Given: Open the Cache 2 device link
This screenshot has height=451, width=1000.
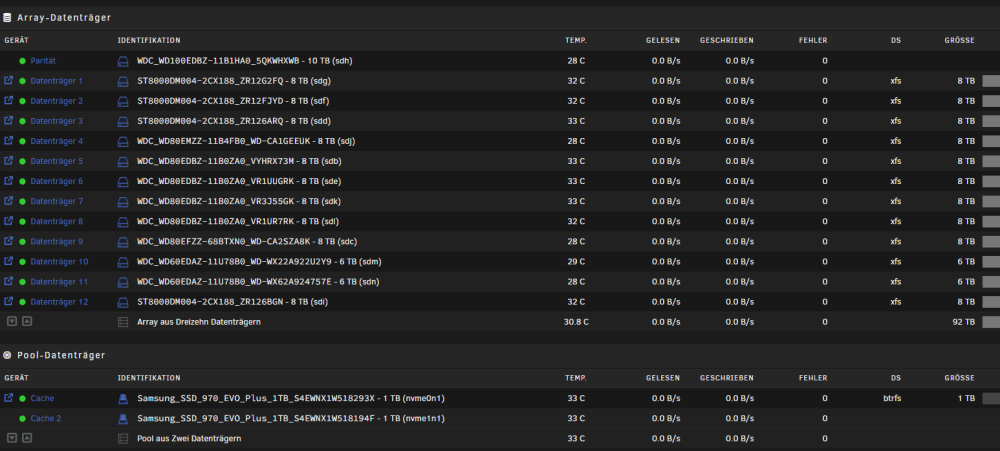Looking at the screenshot, I should [46, 418].
